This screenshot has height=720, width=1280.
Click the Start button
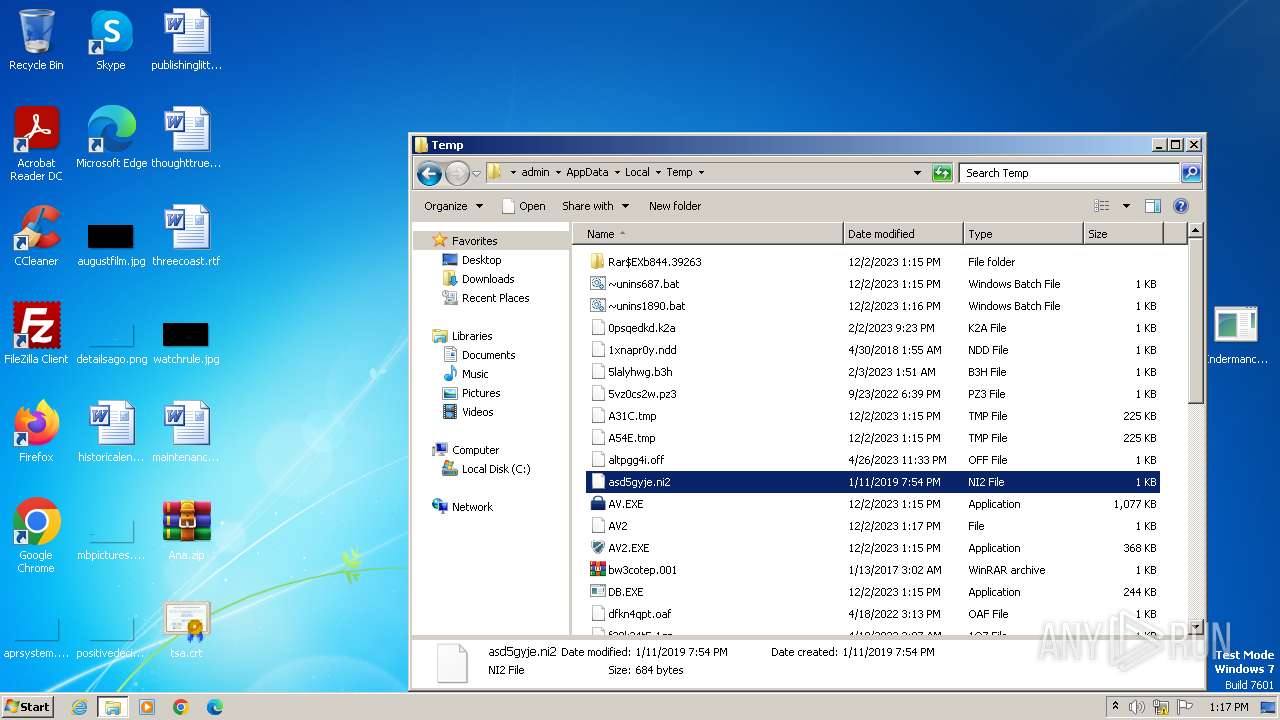(x=27, y=707)
